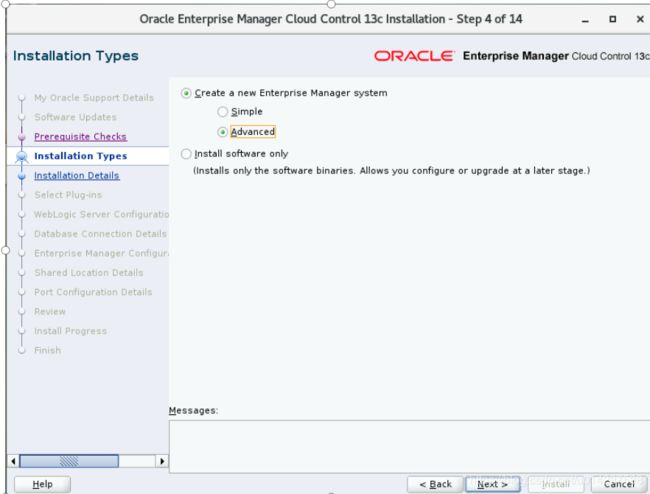The image size is (650, 494).
Task: Maximize the installer window
Action: [x=612, y=19]
